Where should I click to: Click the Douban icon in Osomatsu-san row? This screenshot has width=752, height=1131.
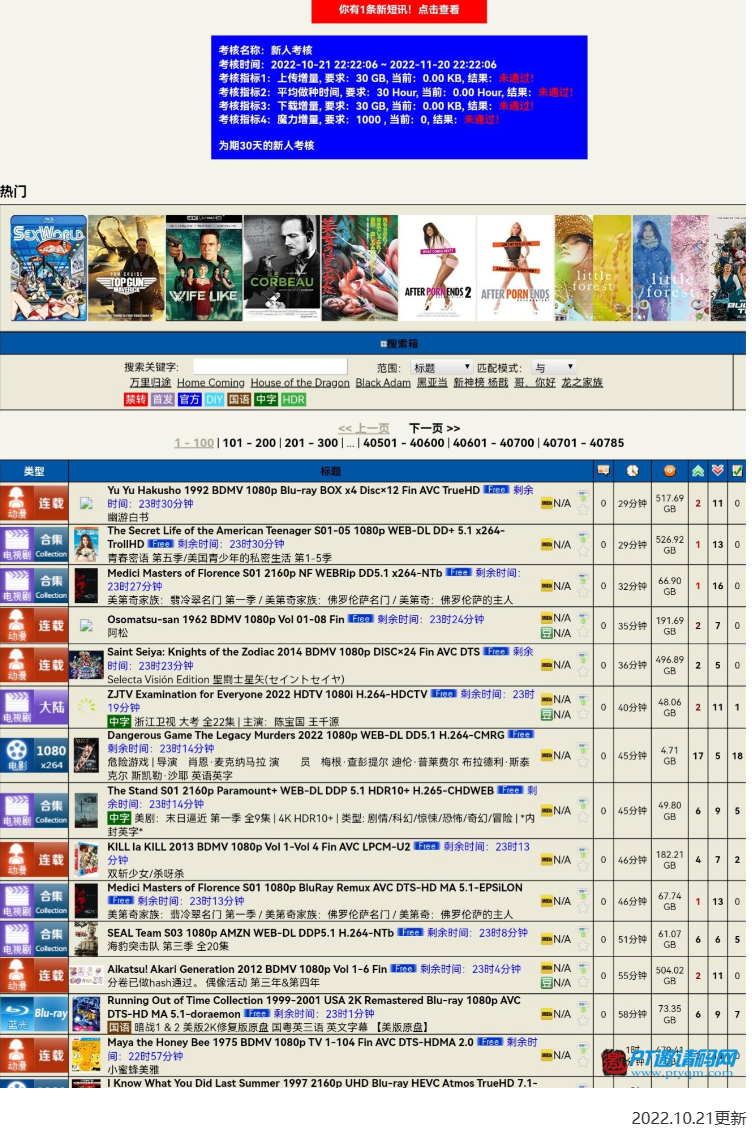[547, 633]
